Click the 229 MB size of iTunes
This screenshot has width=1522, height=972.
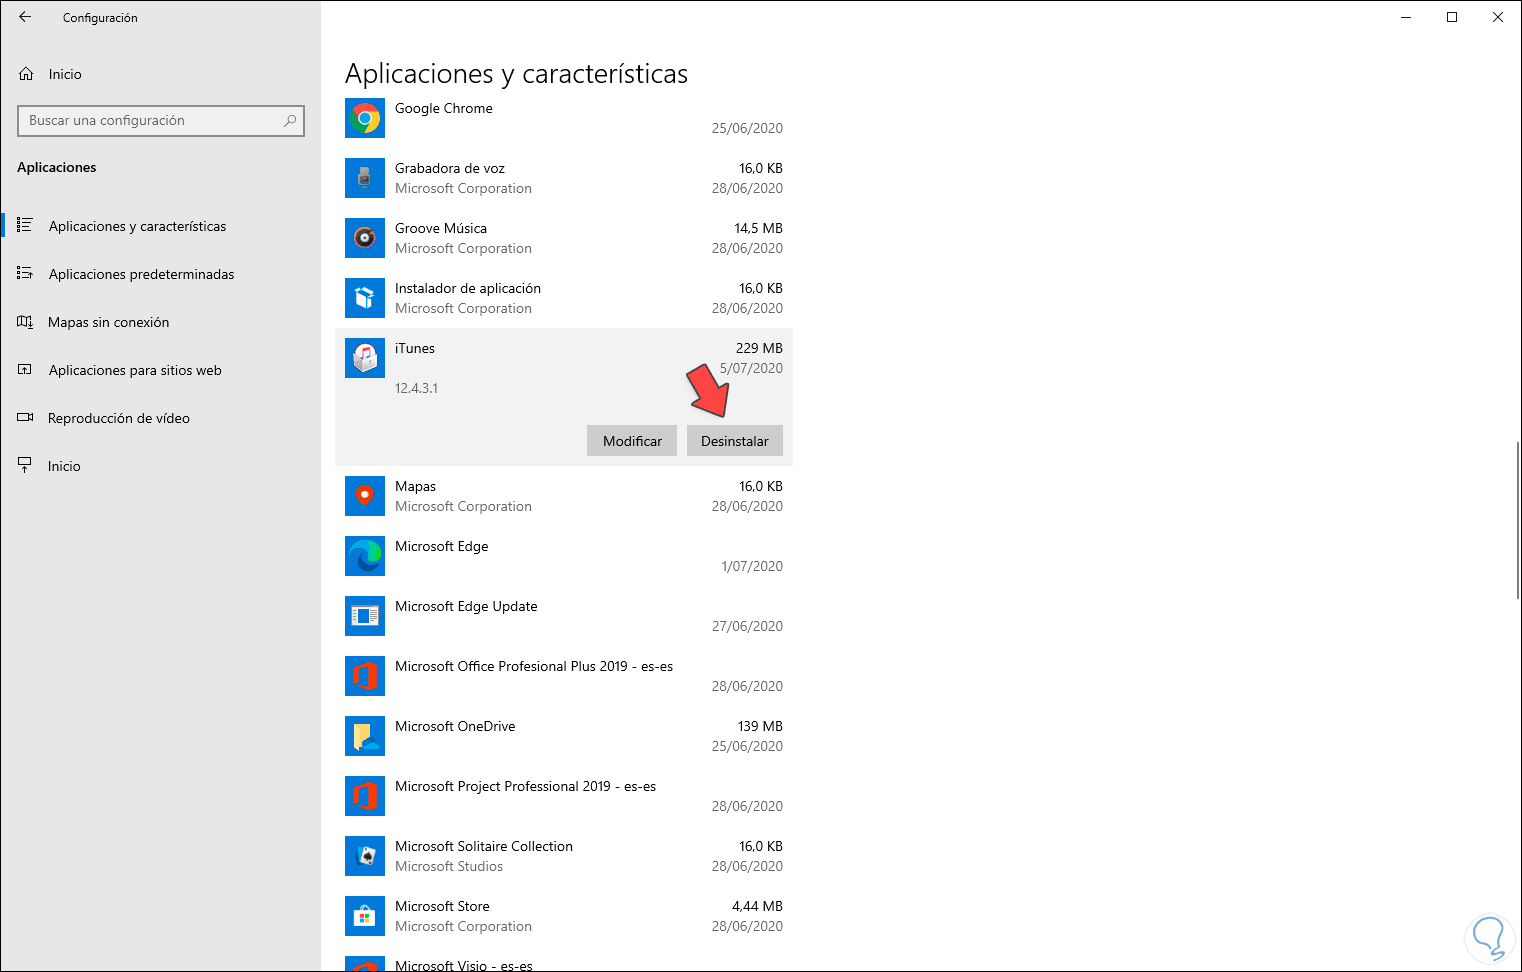coord(759,348)
